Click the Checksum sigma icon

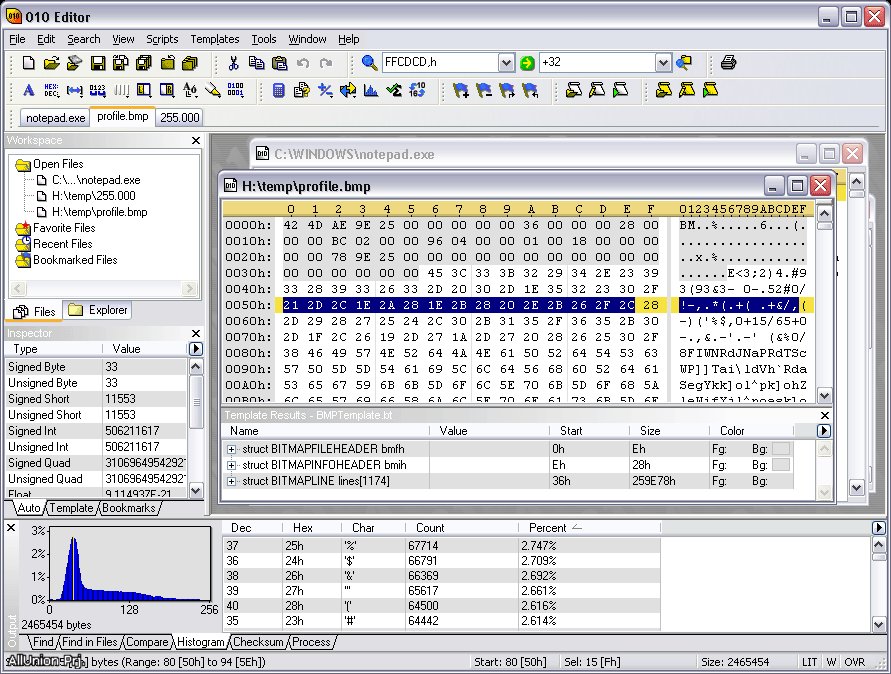point(394,90)
